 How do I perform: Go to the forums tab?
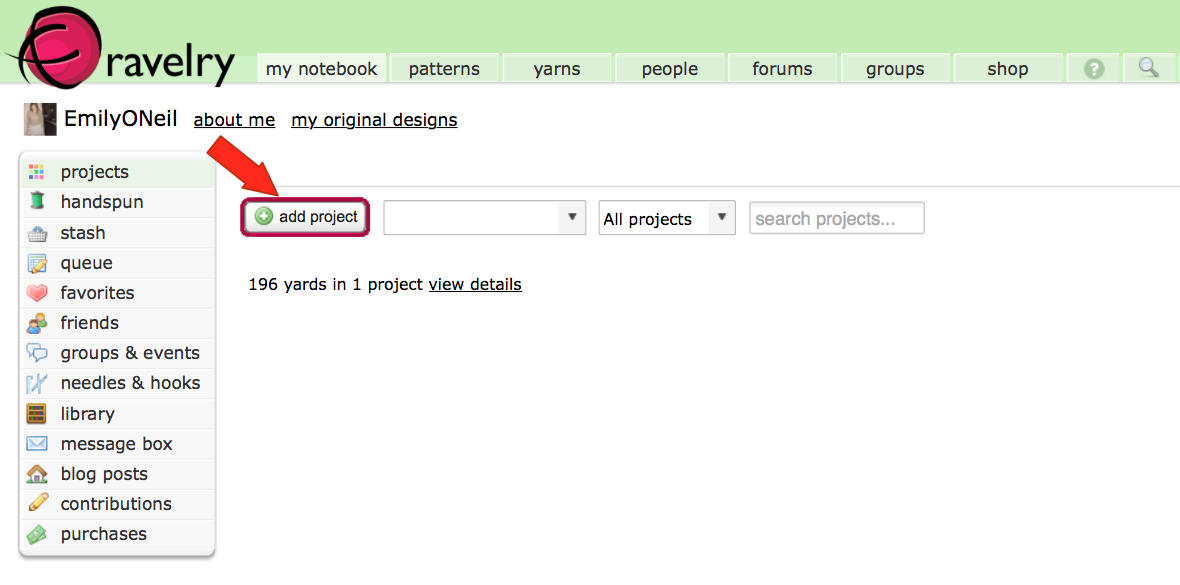pyautogui.click(x=782, y=69)
